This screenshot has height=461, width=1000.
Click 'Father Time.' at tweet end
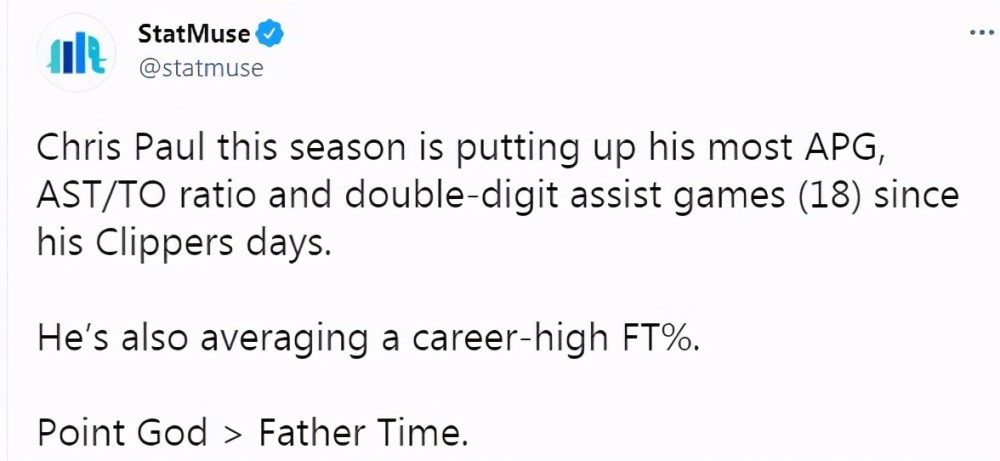pos(359,433)
